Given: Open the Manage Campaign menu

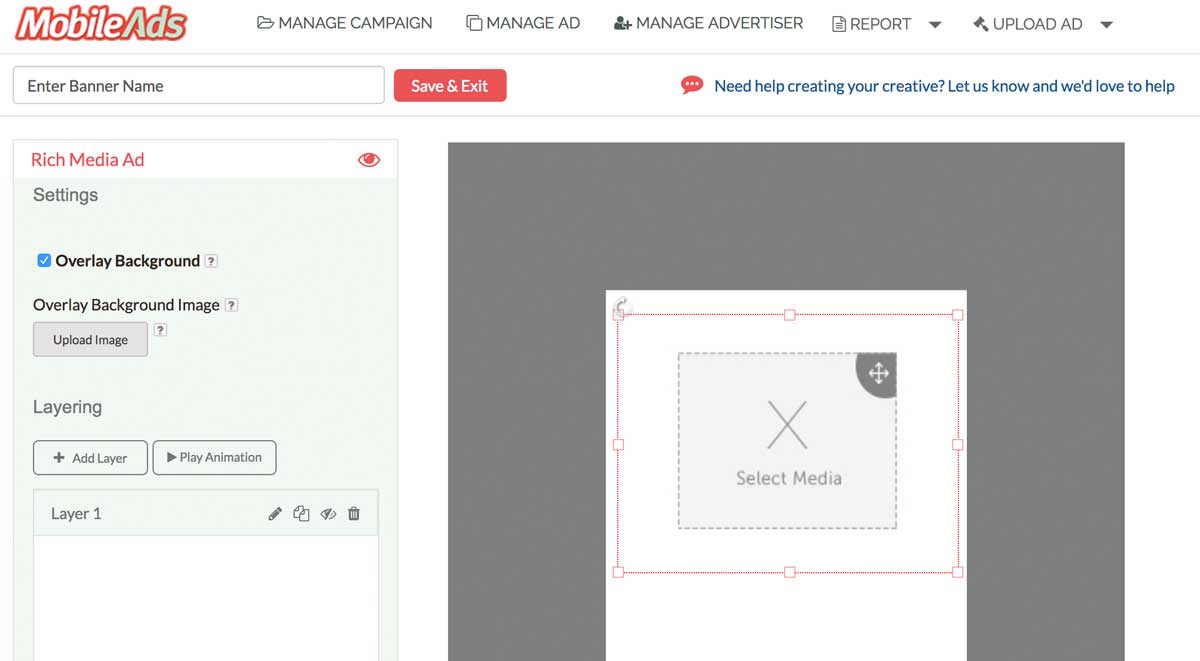Looking at the screenshot, I should pos(345,23).
